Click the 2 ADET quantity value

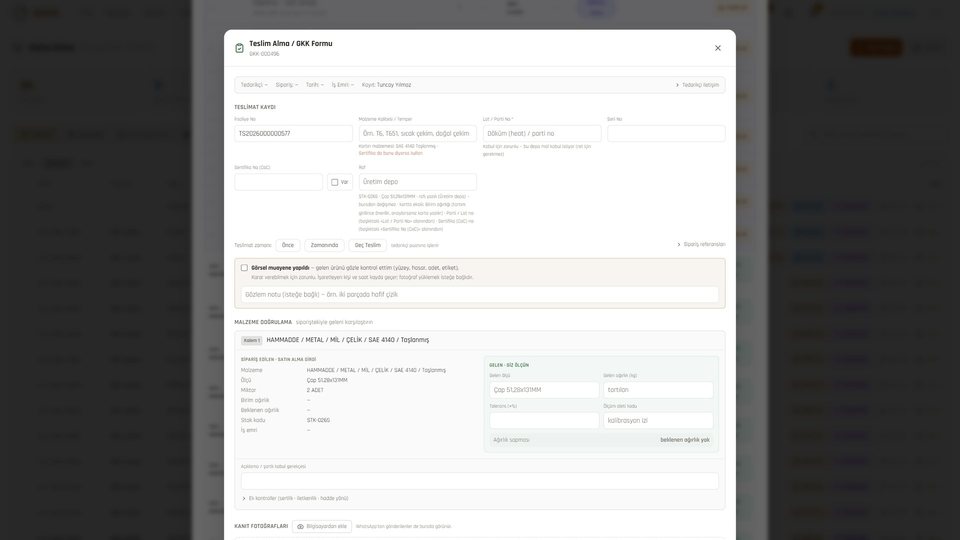315,390
